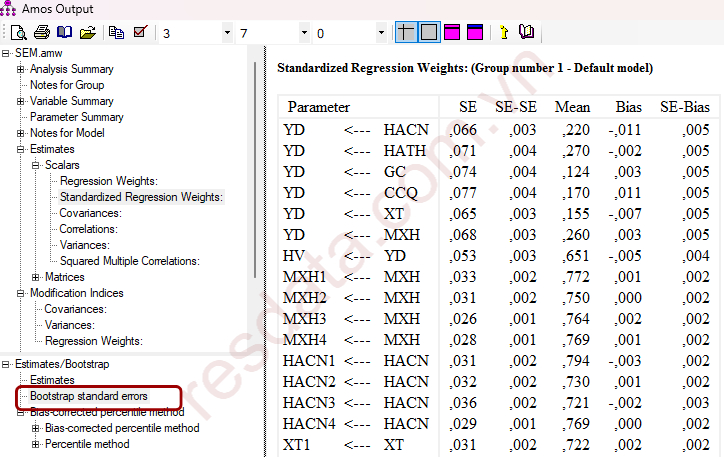Click the open book icon at toolbar end
724x457 pixels.
[x=526, y=33]
